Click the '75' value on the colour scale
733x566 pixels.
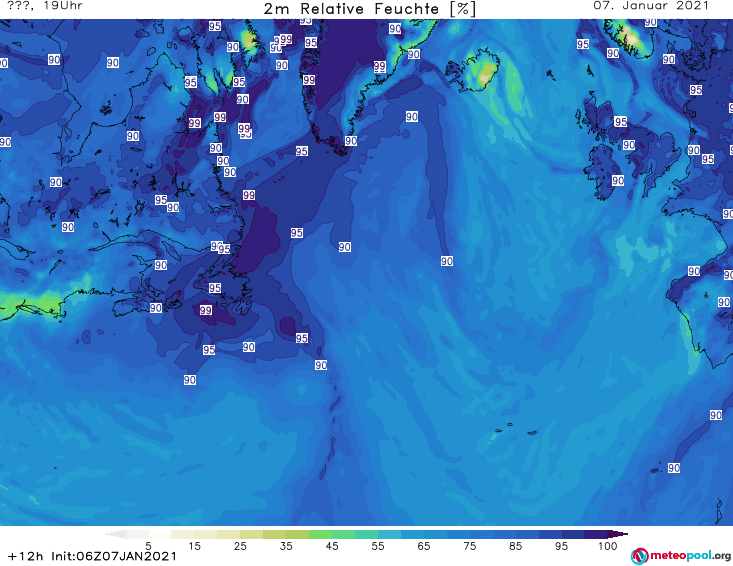click(x=469, y=546)
